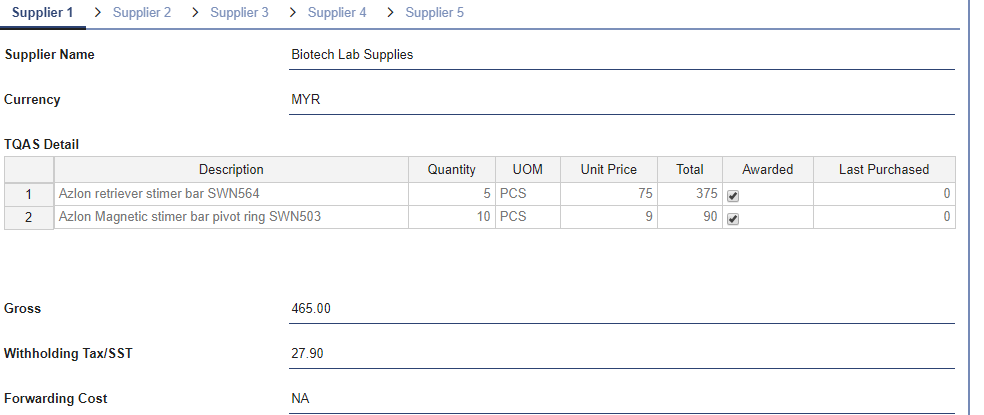Click the Quantity cell showing 10
The height and width of the screenshot is (415, 984).
[x=452, y=217]
